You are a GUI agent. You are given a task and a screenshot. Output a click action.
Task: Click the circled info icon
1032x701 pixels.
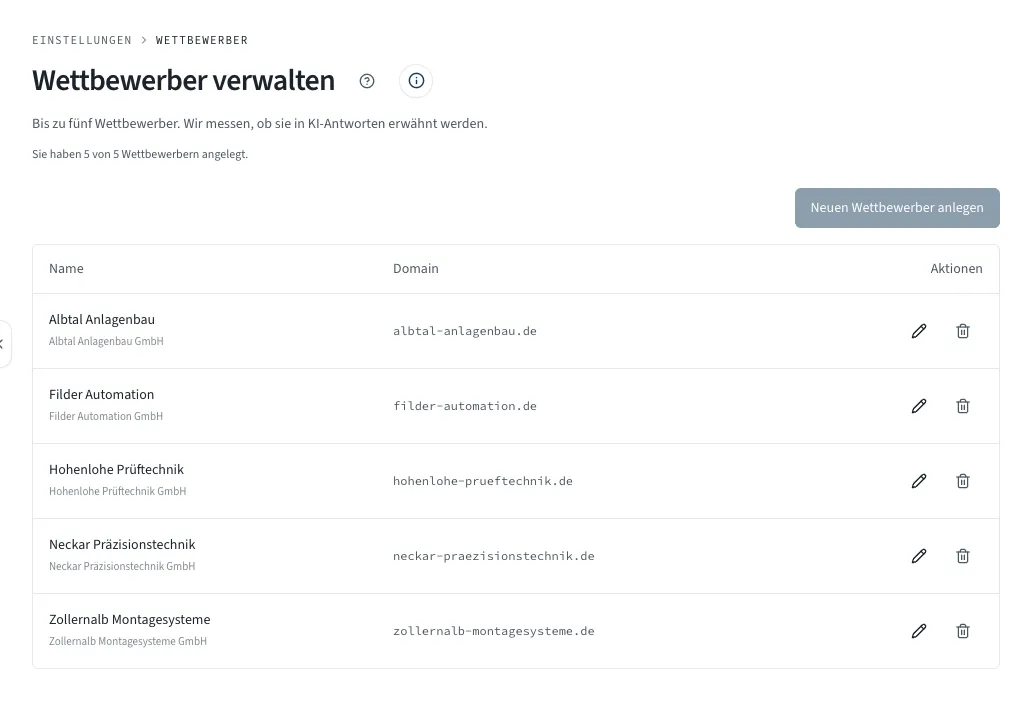point(416,81)
